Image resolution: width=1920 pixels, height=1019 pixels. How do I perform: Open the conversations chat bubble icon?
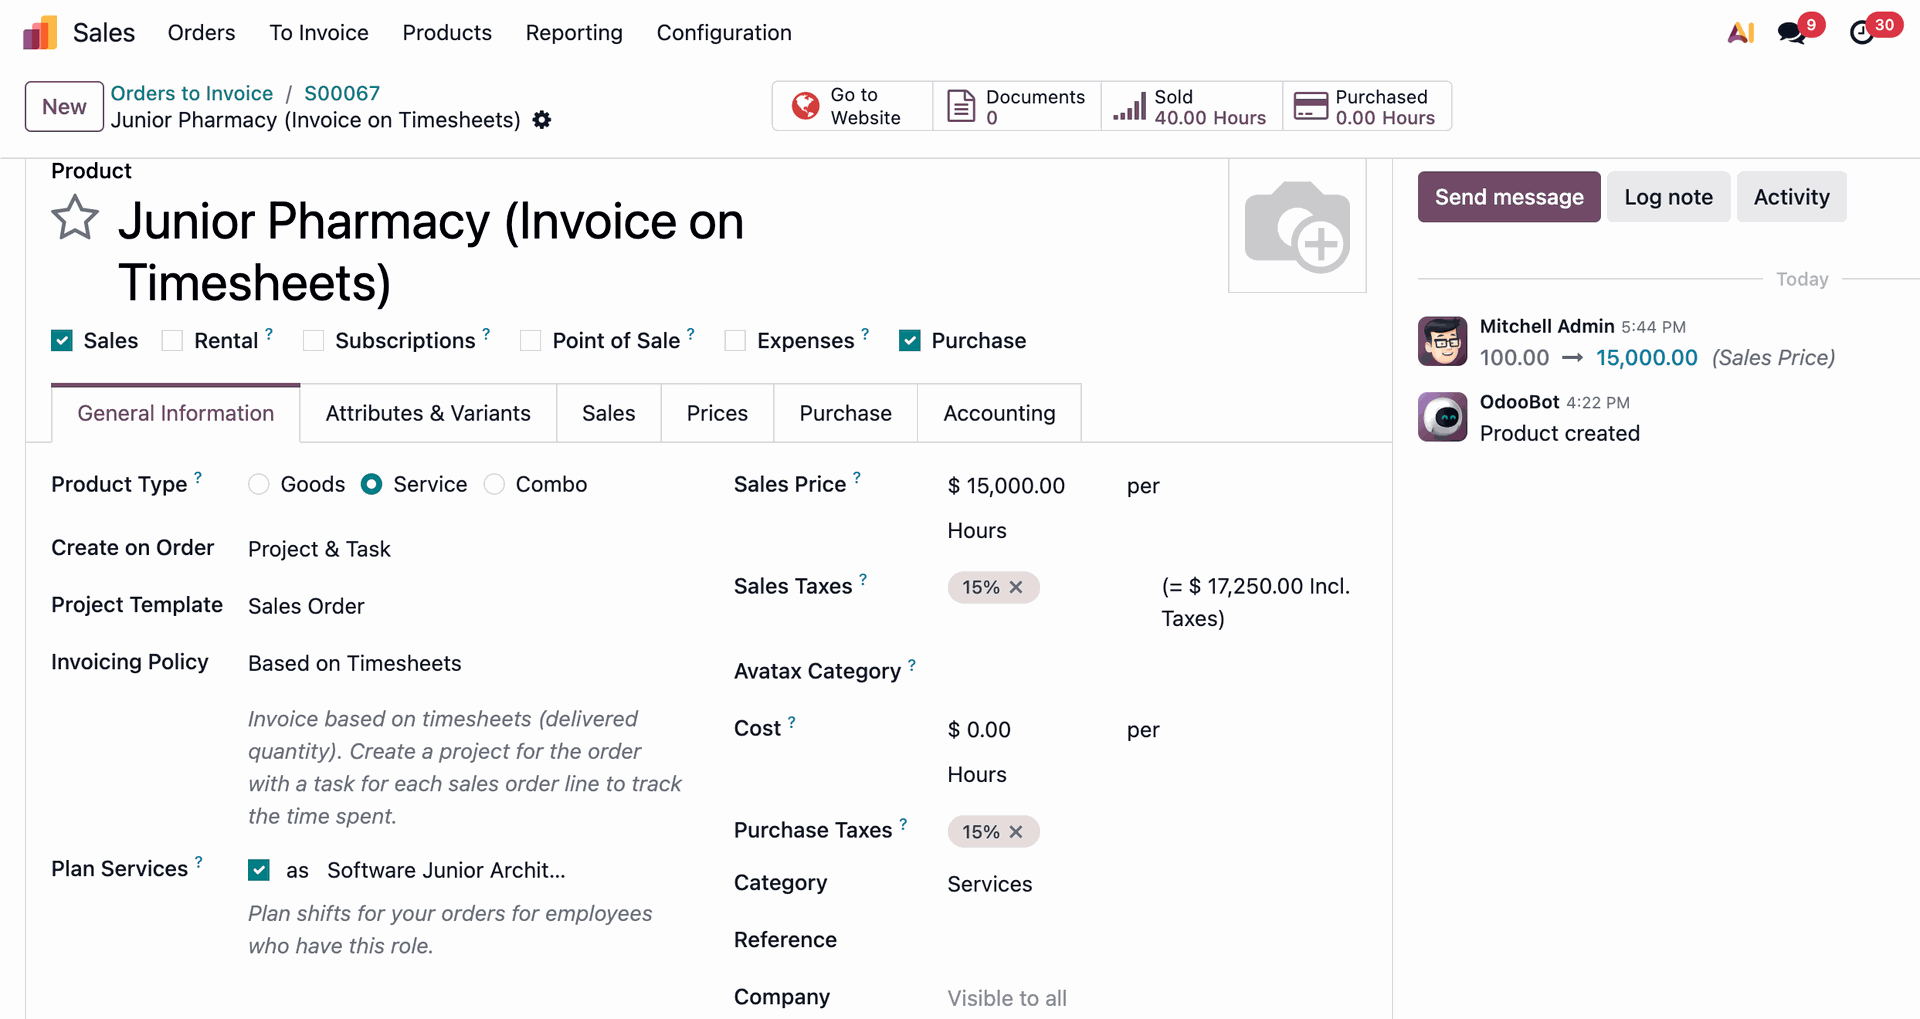[1791, 33]
